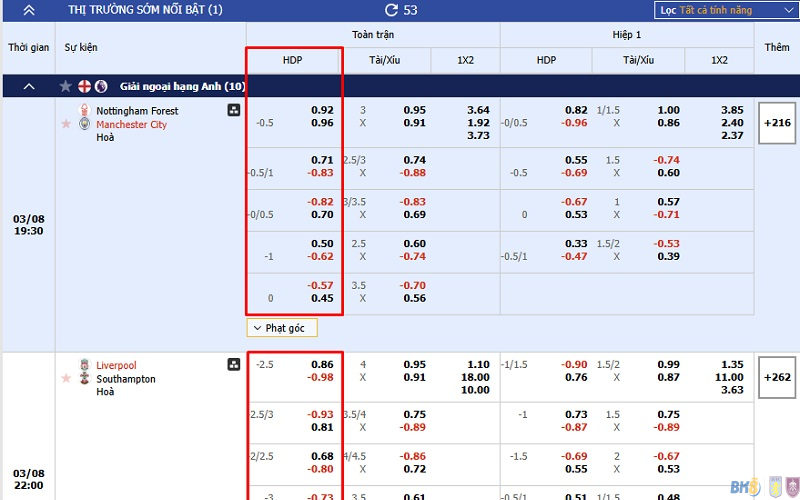Open match statistics icon for Nottingham Forest game
Image resolution: width=800 pixels, height=500 pixels.
(233, 111)
